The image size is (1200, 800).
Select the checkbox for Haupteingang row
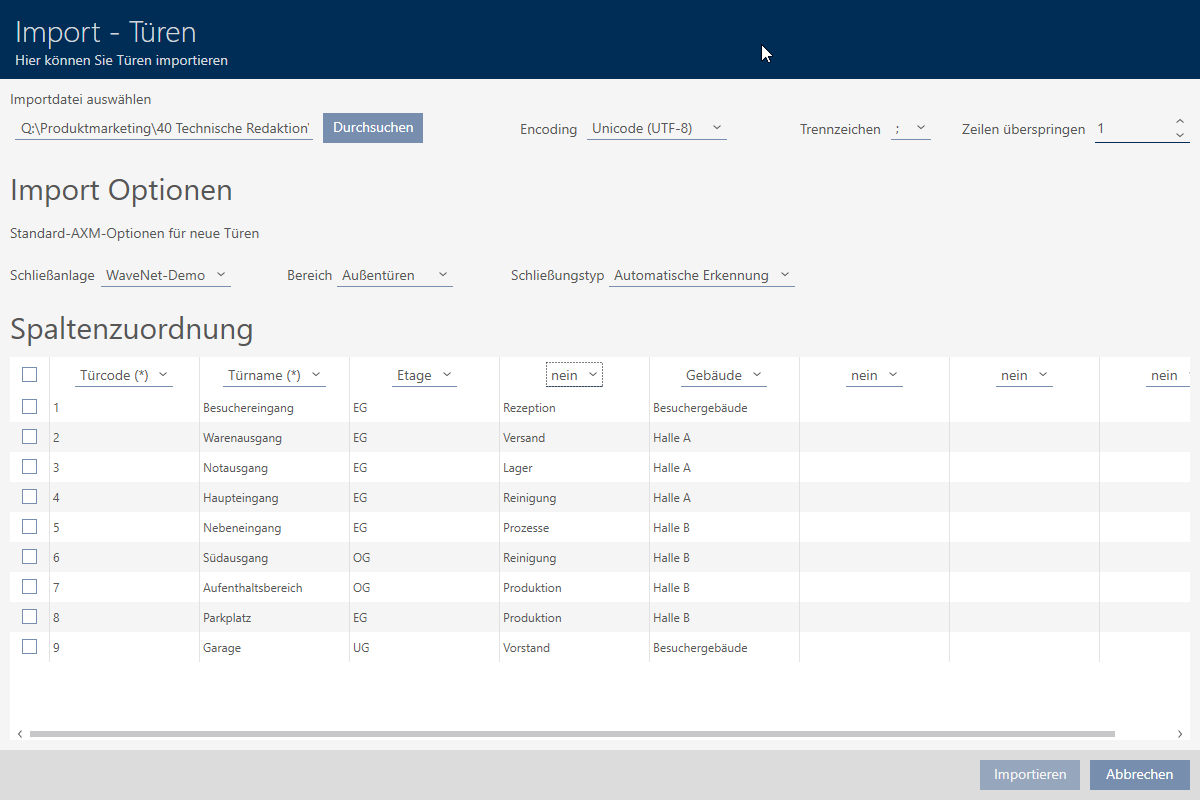pos(29,497)
